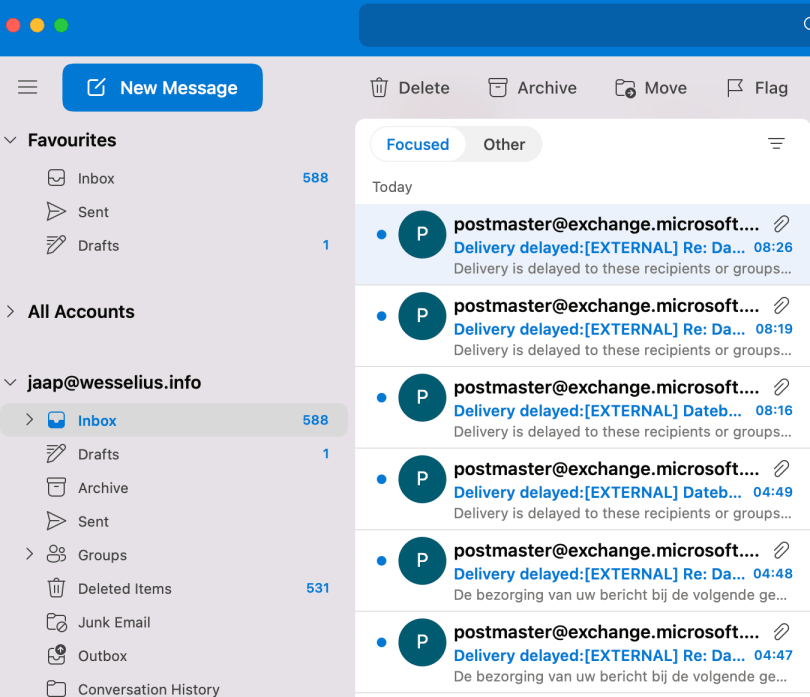Click the New Message compose button

tap(162, 88)
